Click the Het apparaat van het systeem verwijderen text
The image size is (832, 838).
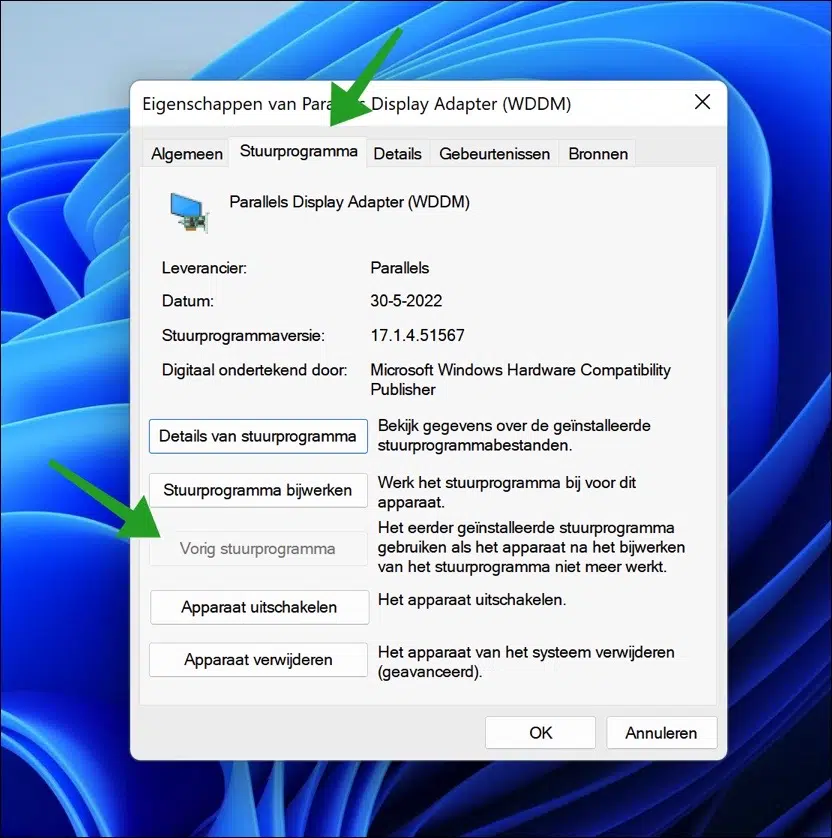point(526,662)
